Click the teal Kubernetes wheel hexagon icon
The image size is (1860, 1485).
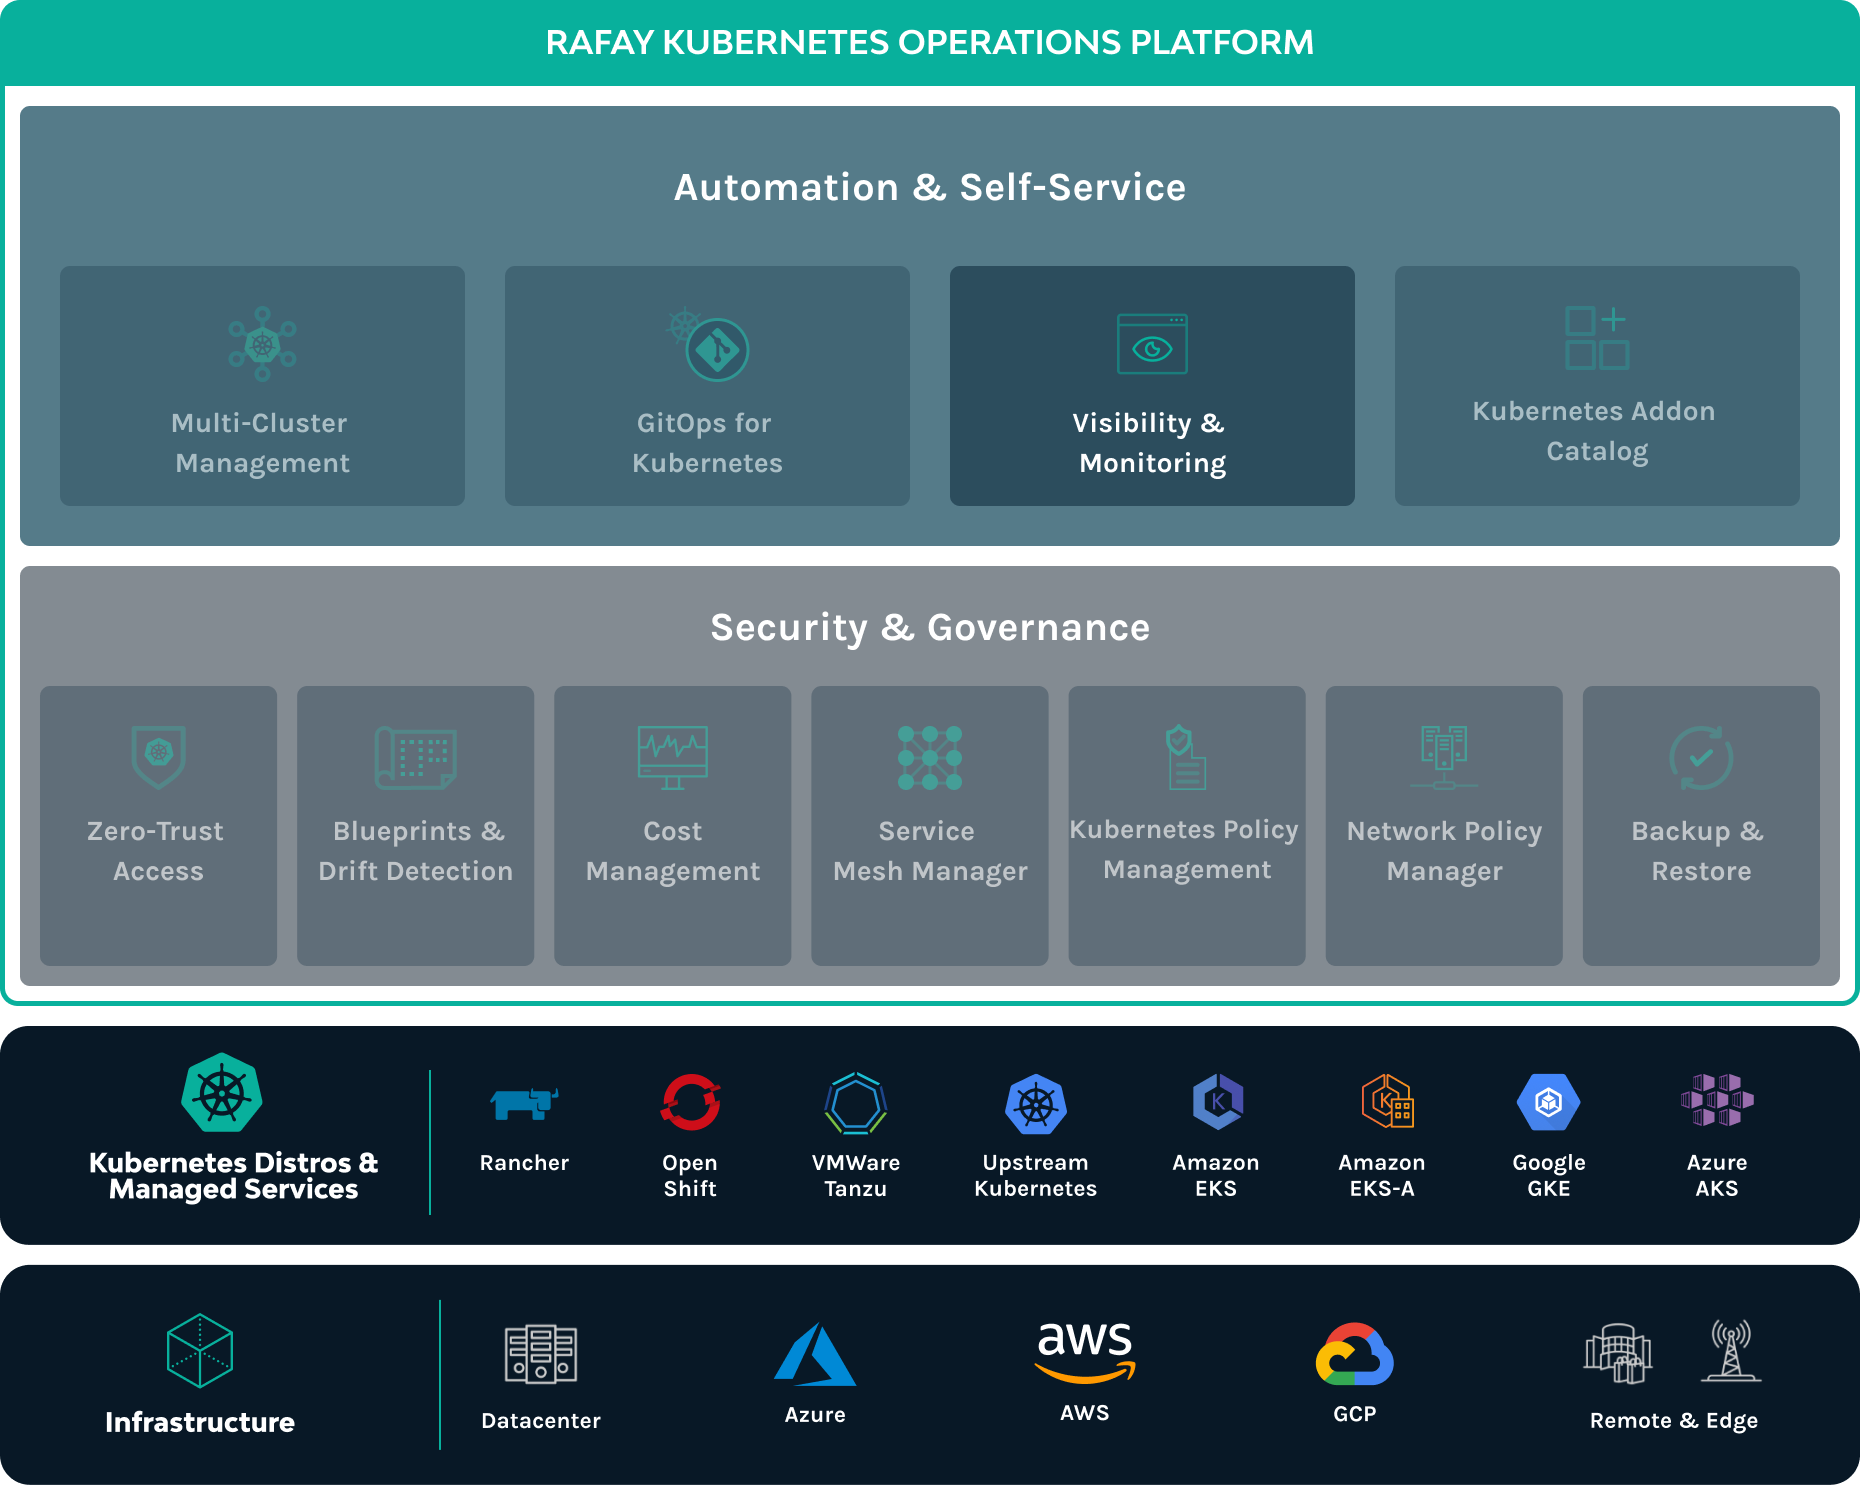[x=222, y=1092]
